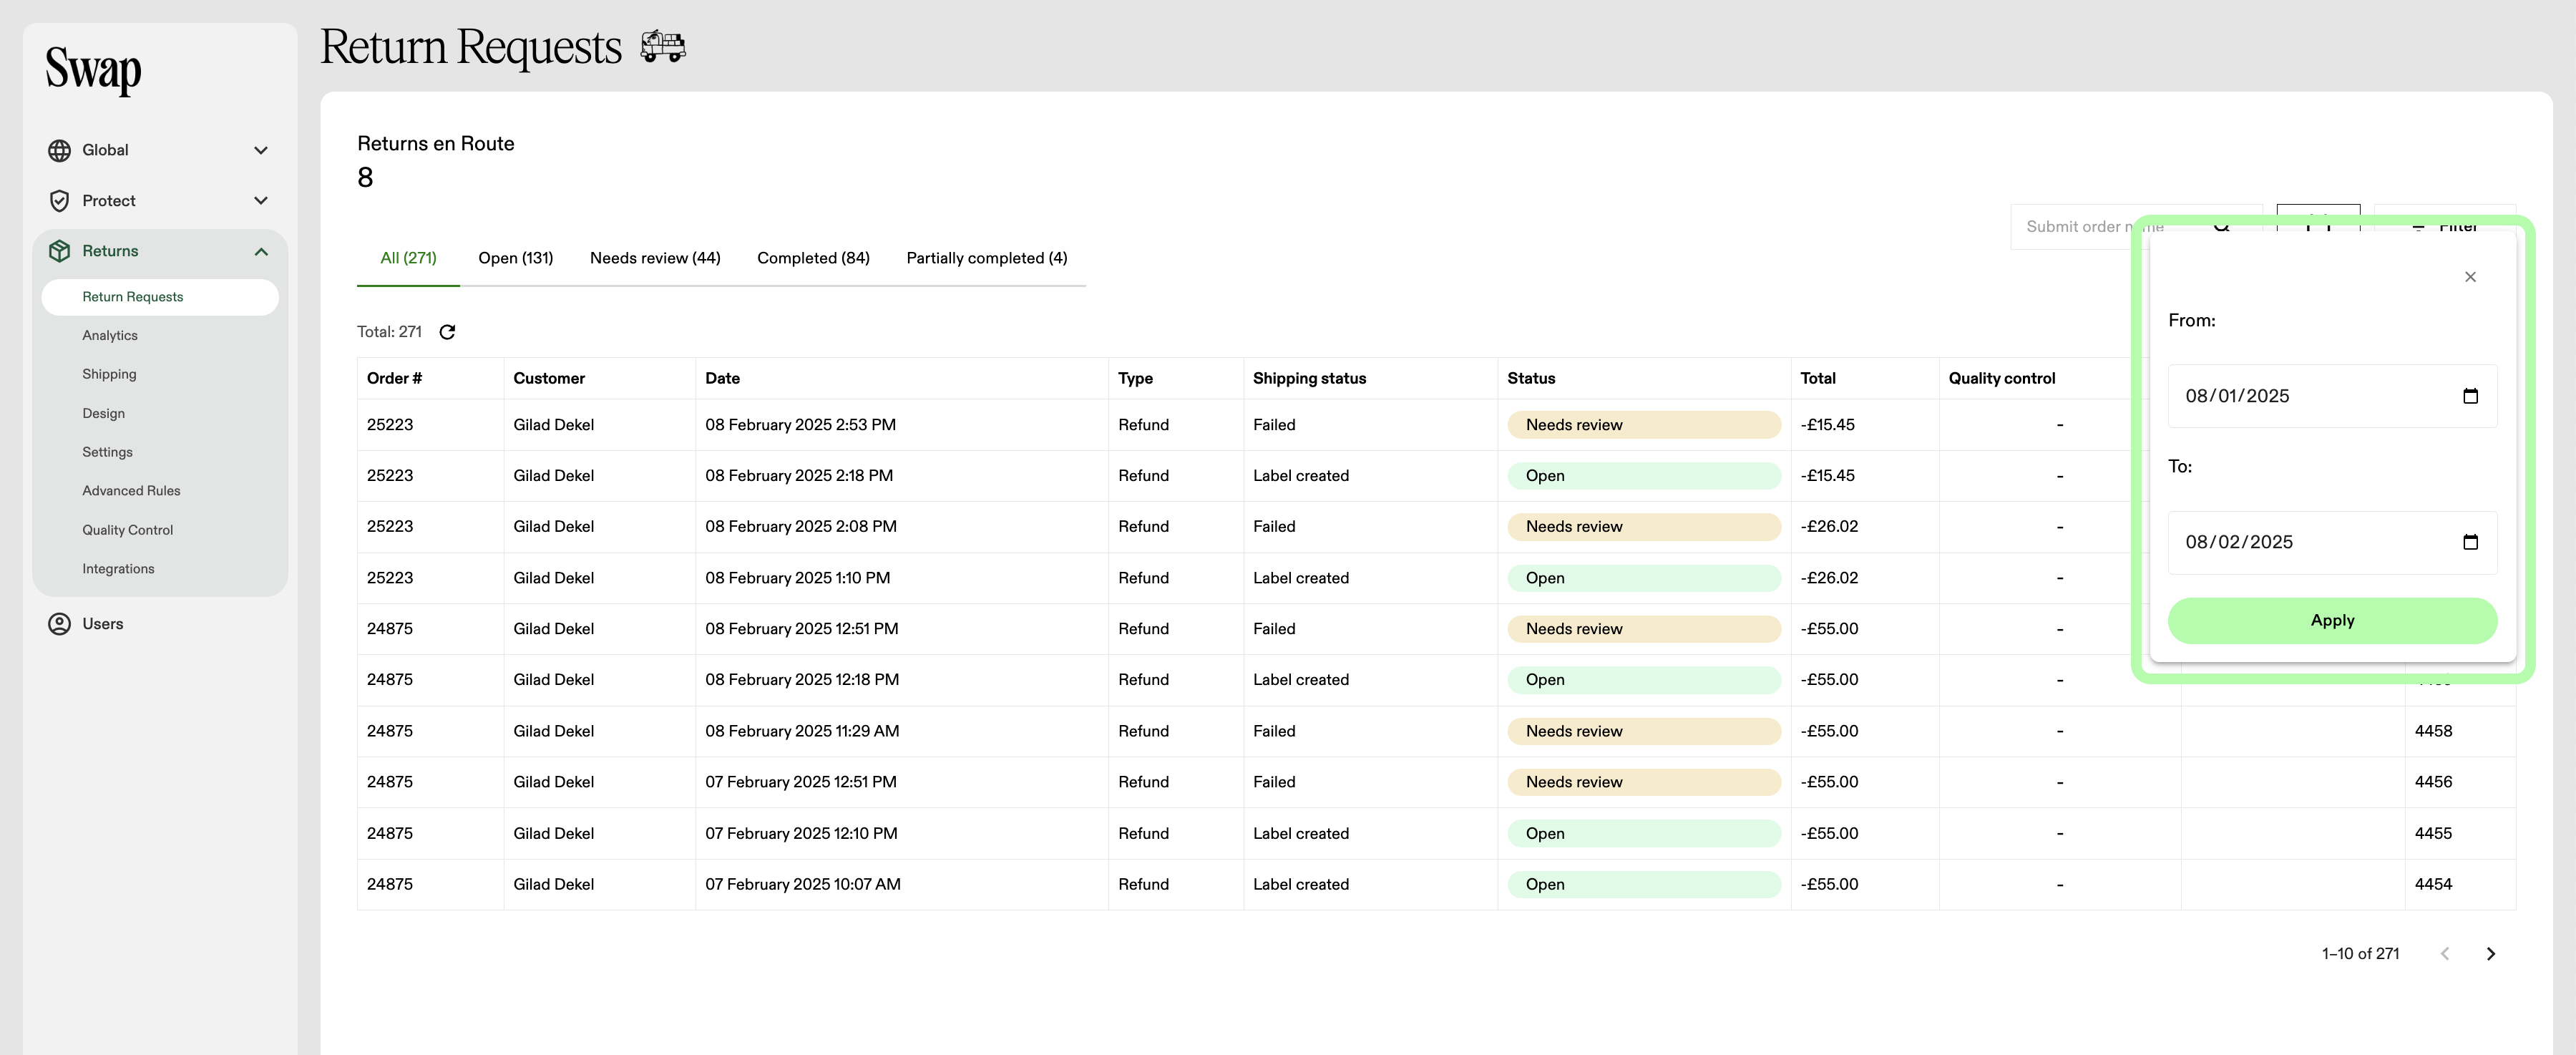Refresh the list next to Total: 271
This screenshot has height=1055, width=2576.
tap(447, 332)
